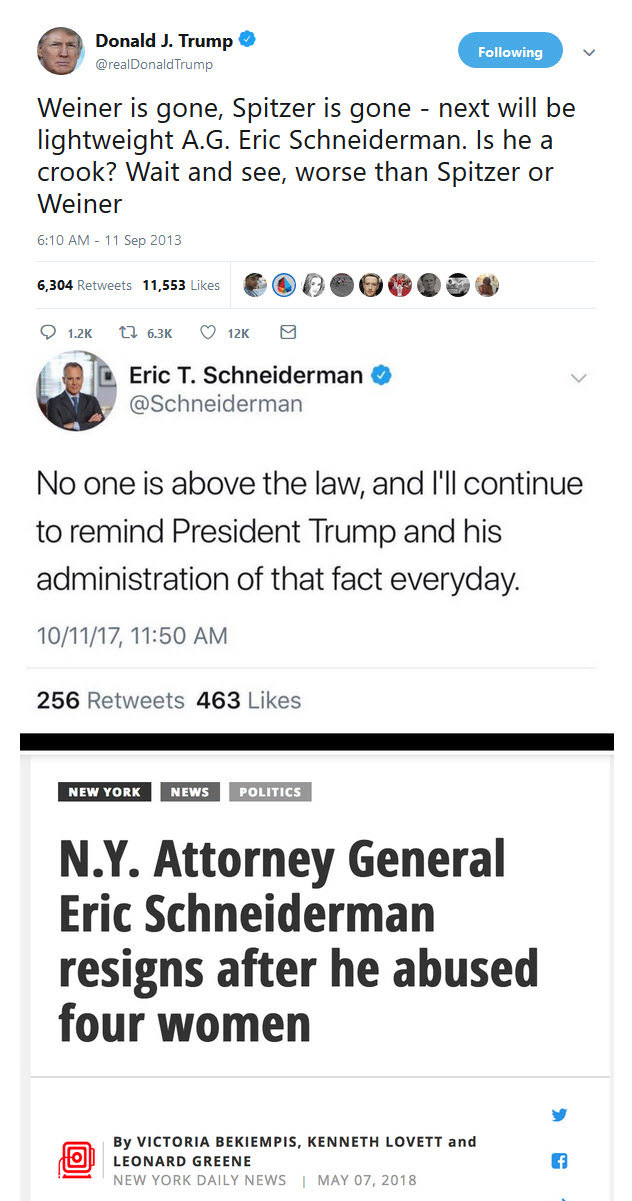View the 6,304 Retweets count
This screenshot has height=1201, width=632.
84,285
